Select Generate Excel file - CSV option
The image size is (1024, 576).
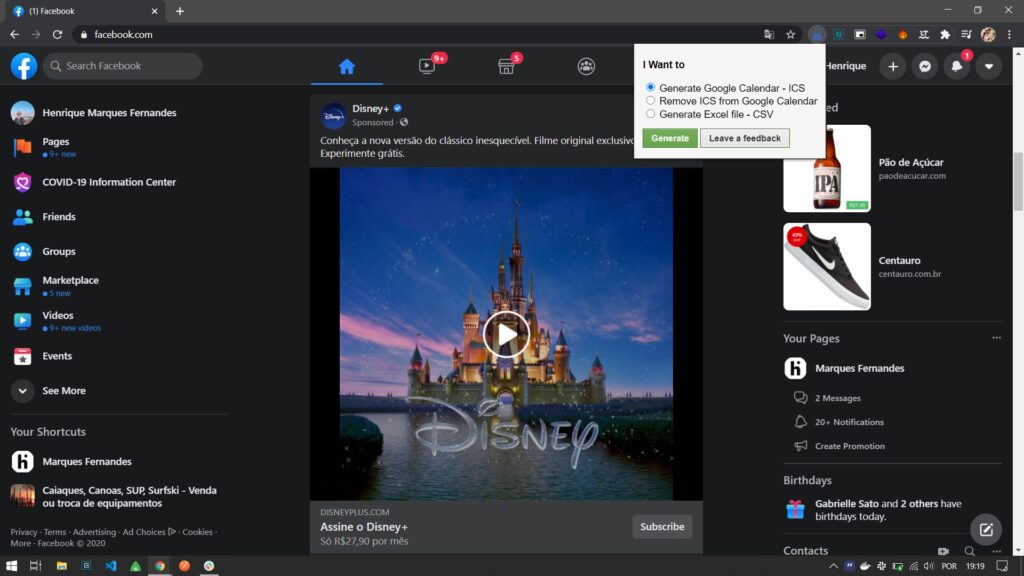[x=650, y=114]
